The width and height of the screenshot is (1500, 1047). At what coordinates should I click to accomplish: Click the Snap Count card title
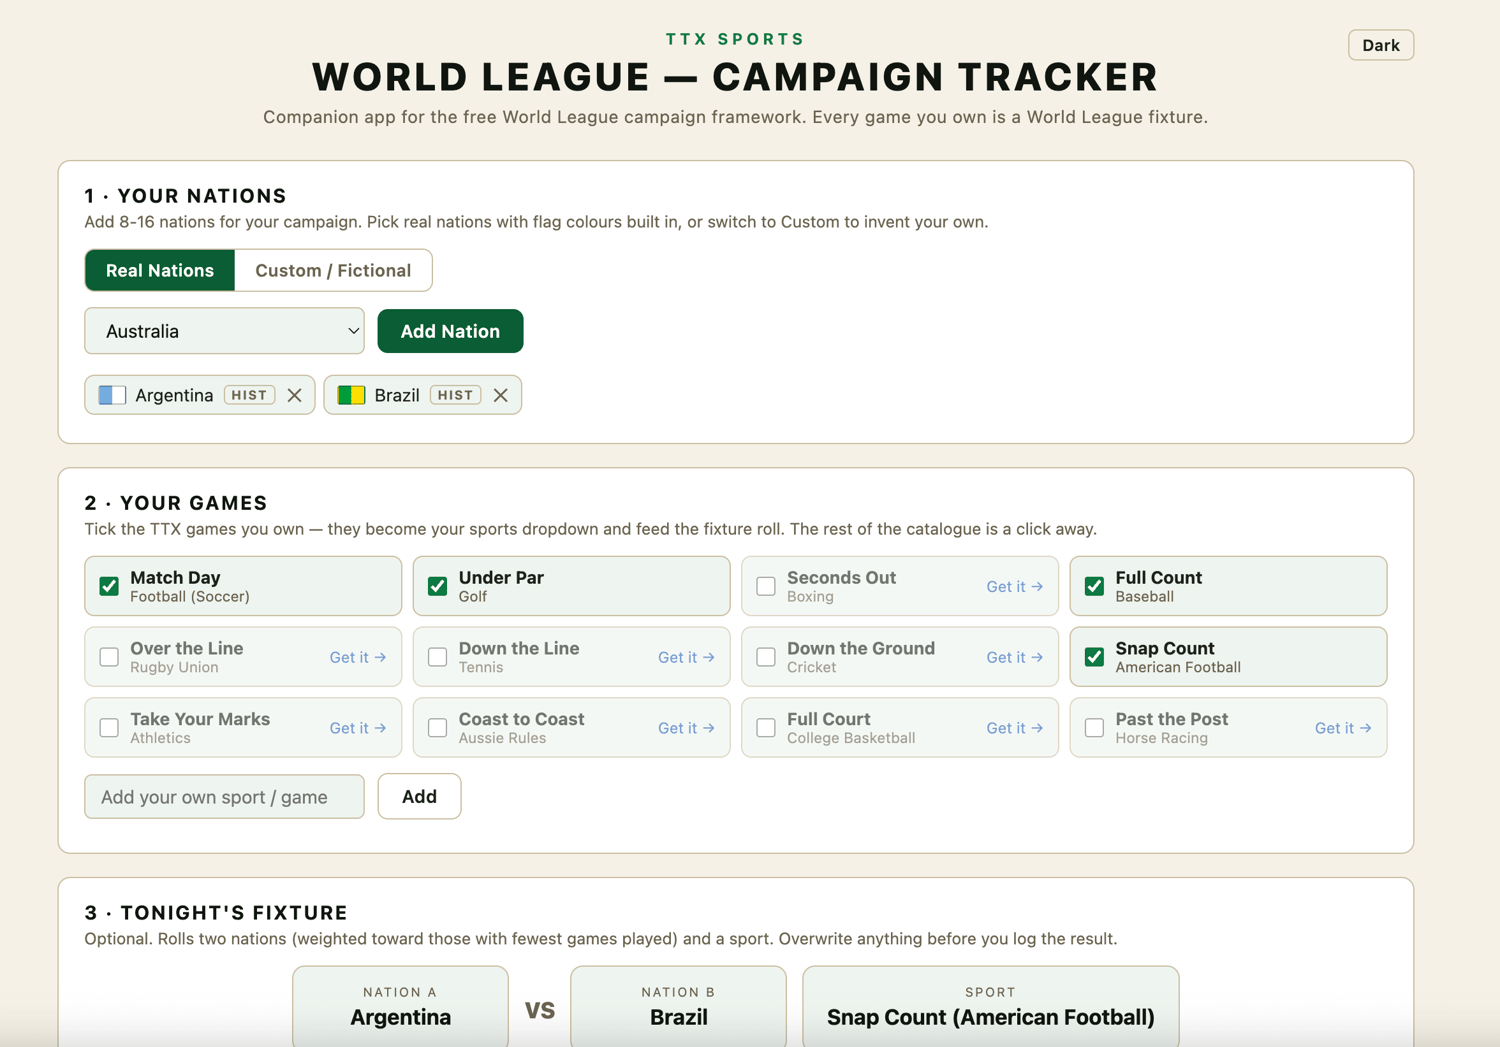point(1165,648)
